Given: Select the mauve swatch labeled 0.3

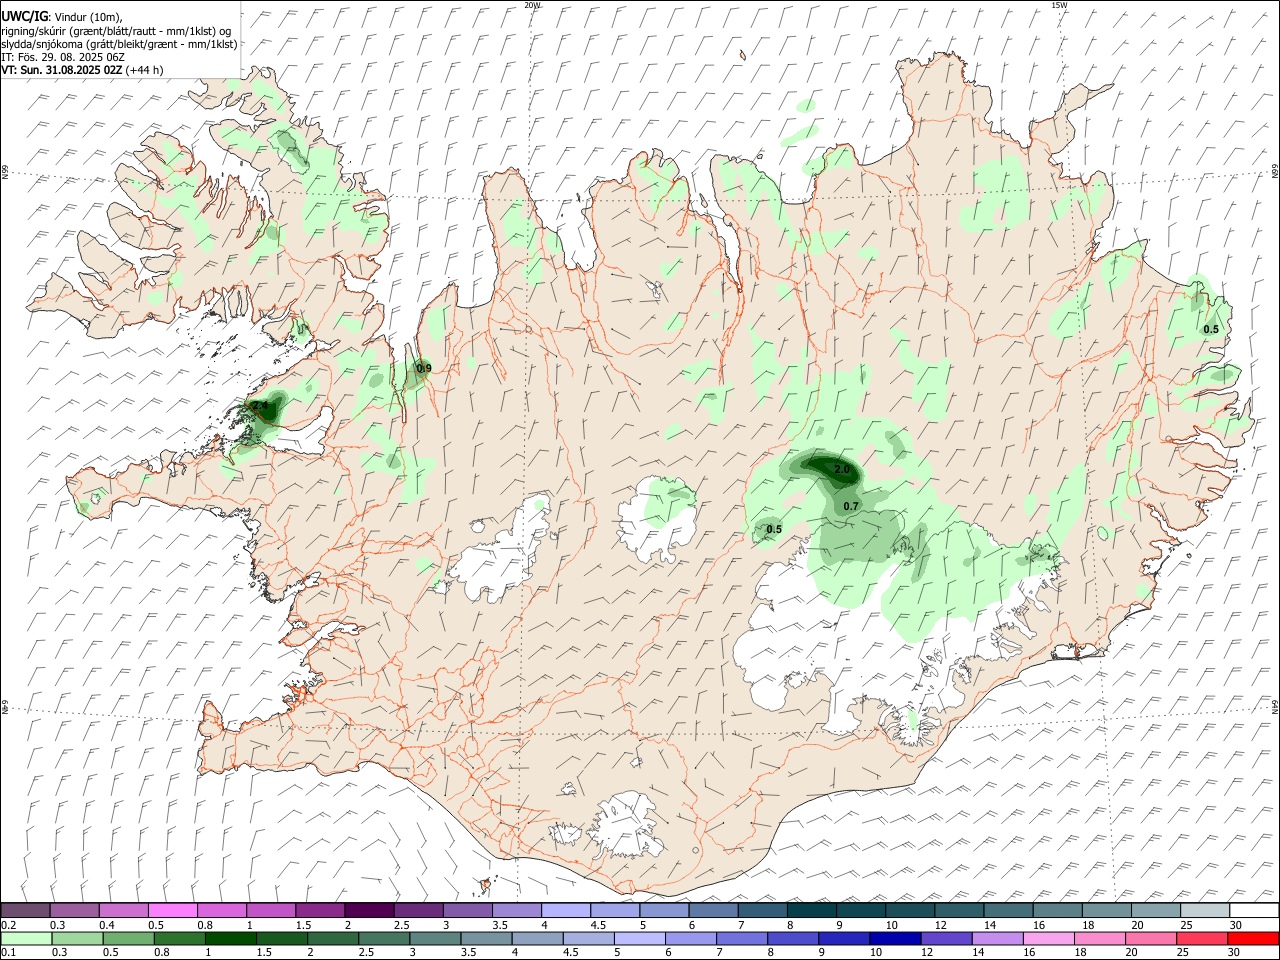Looking at the screenshot, I should [75, 910].
